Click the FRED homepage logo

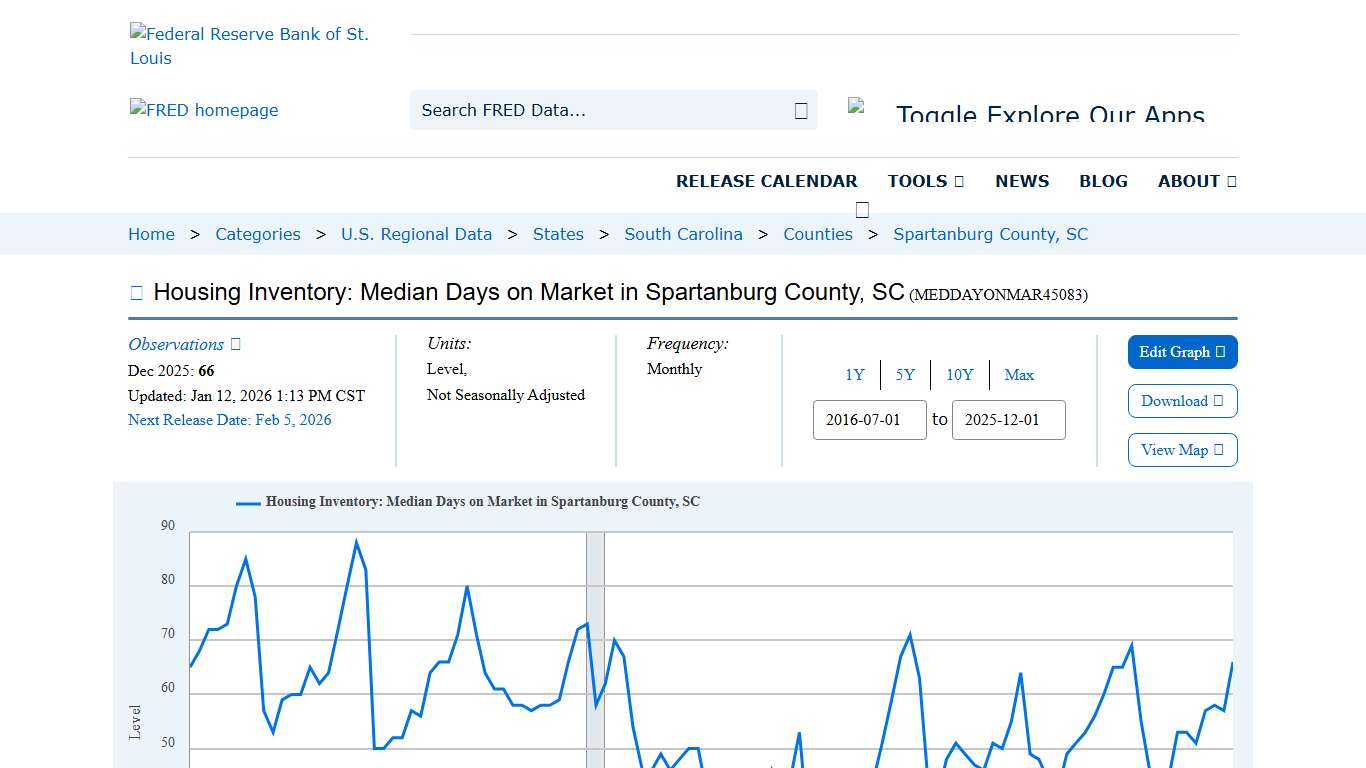coord(204,110)
